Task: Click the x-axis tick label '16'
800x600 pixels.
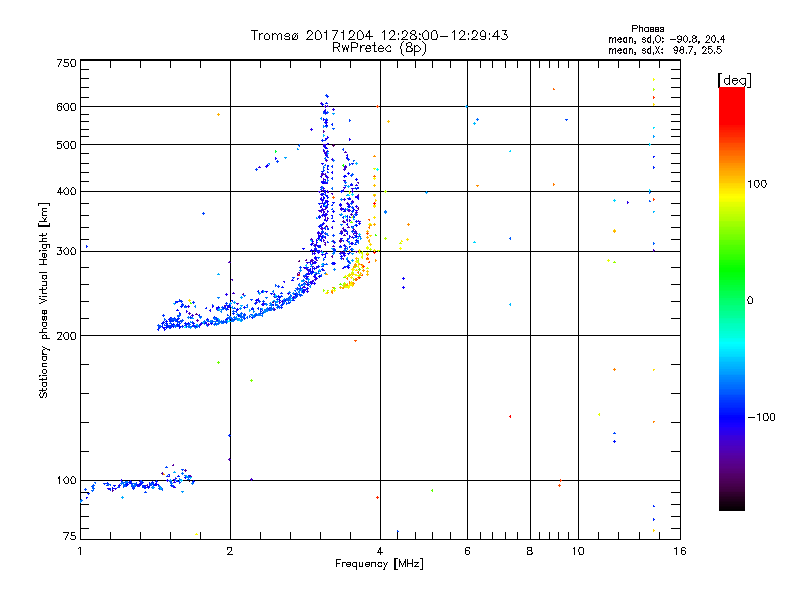Action: tap(680, 551)
